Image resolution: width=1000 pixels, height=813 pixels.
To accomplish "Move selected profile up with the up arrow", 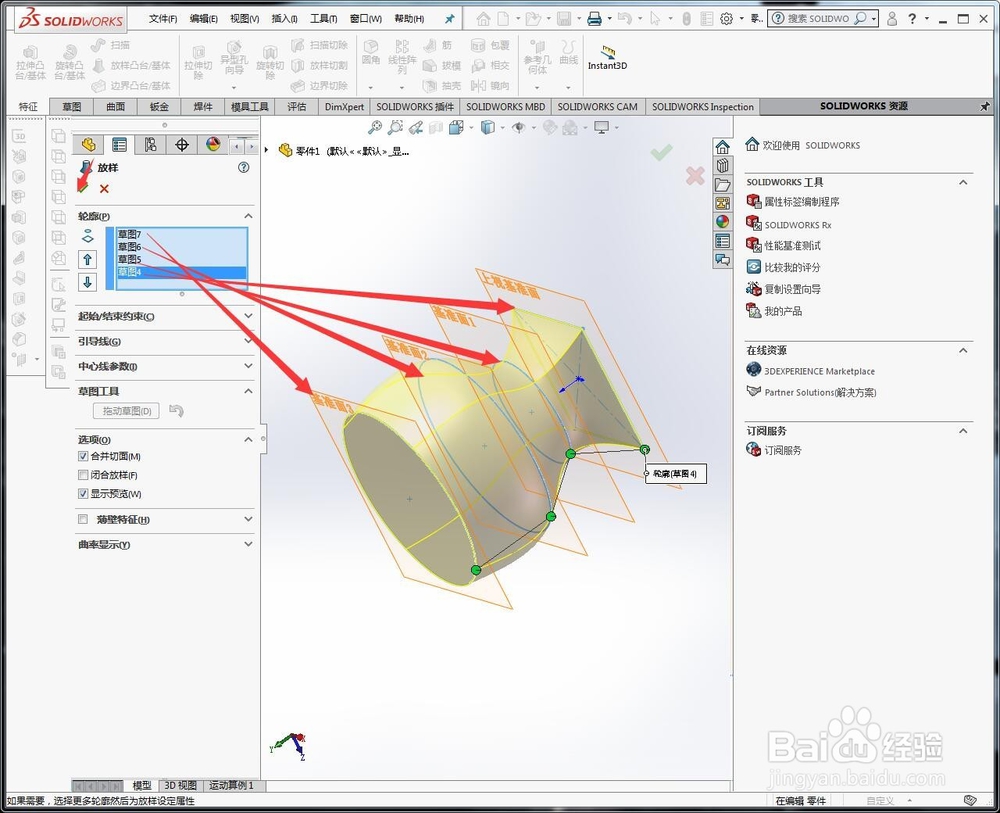I will (87, 259).
